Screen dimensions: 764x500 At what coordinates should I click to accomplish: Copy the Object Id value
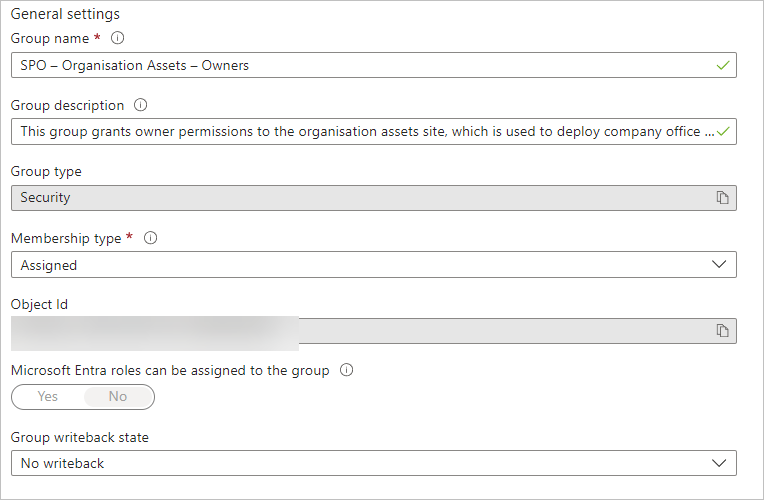coord(722,331)
